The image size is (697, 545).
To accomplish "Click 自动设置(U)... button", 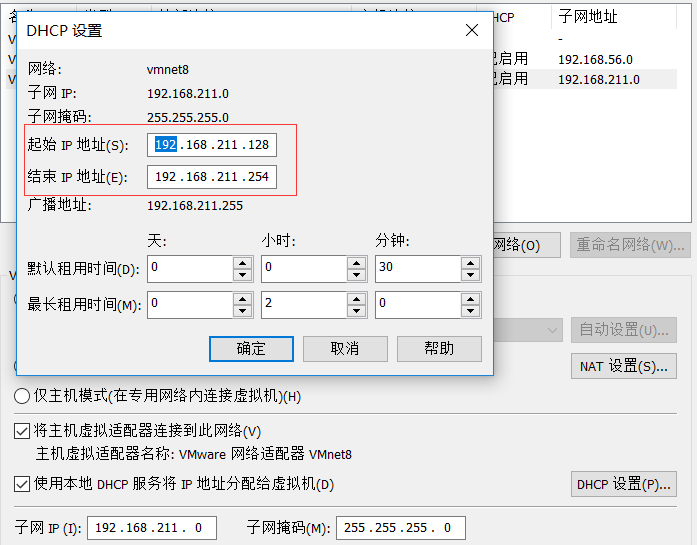I will click(x=624, y=330).
